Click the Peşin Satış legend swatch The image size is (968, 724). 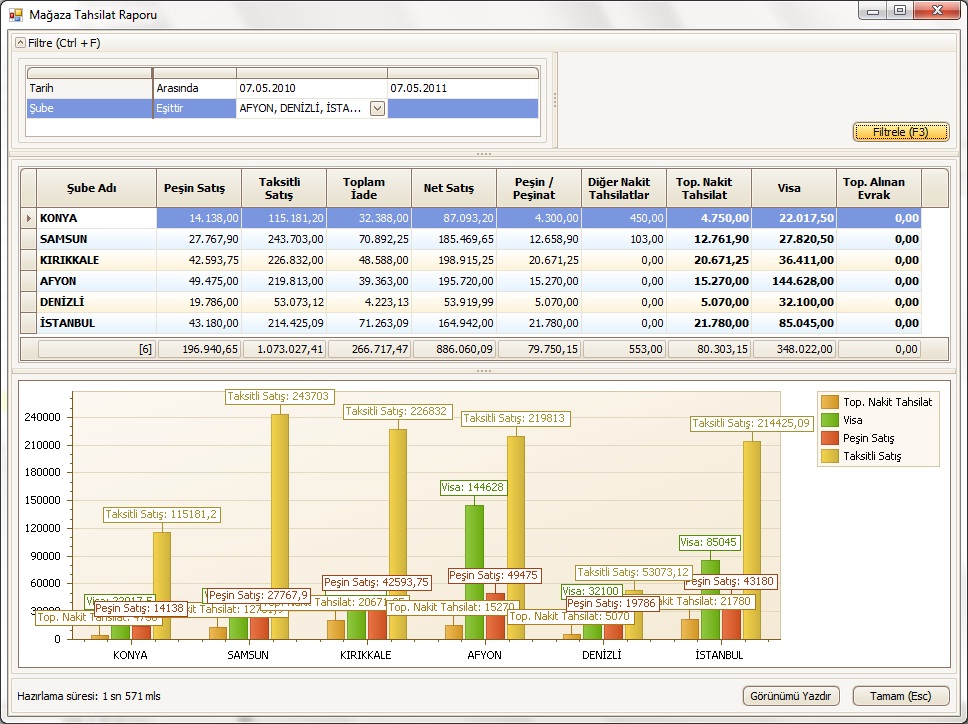829,438
